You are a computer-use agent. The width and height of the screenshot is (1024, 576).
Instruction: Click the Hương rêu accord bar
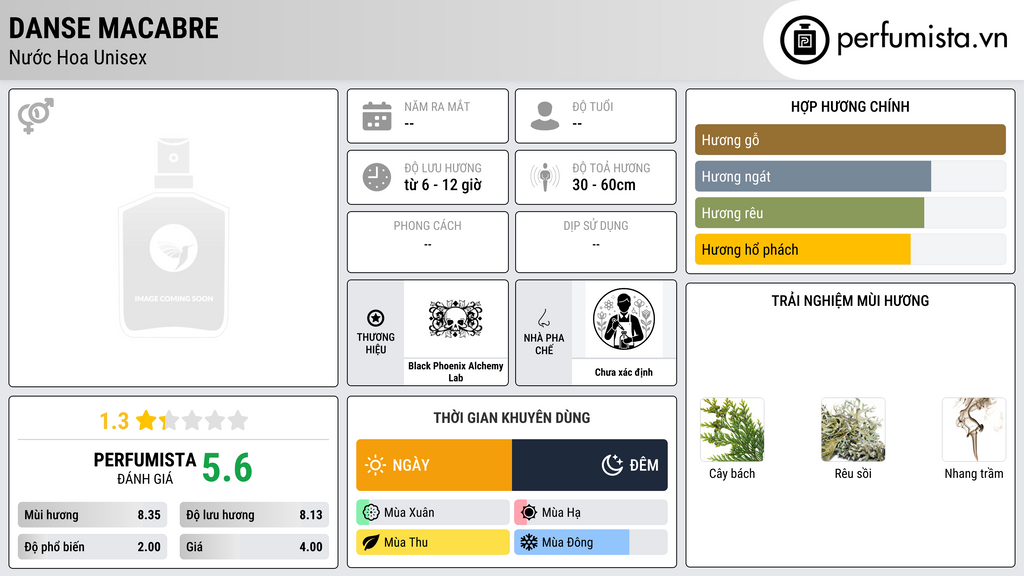click(850, 213)
